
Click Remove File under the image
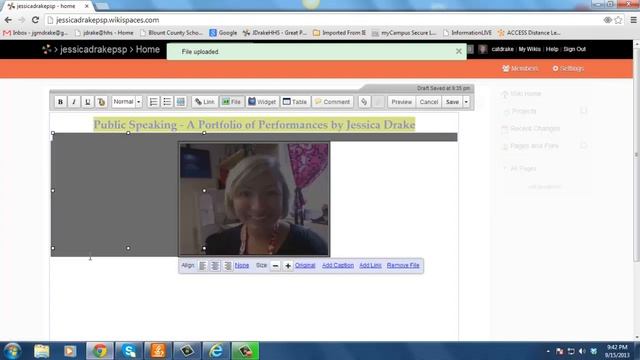coord(403,265)
